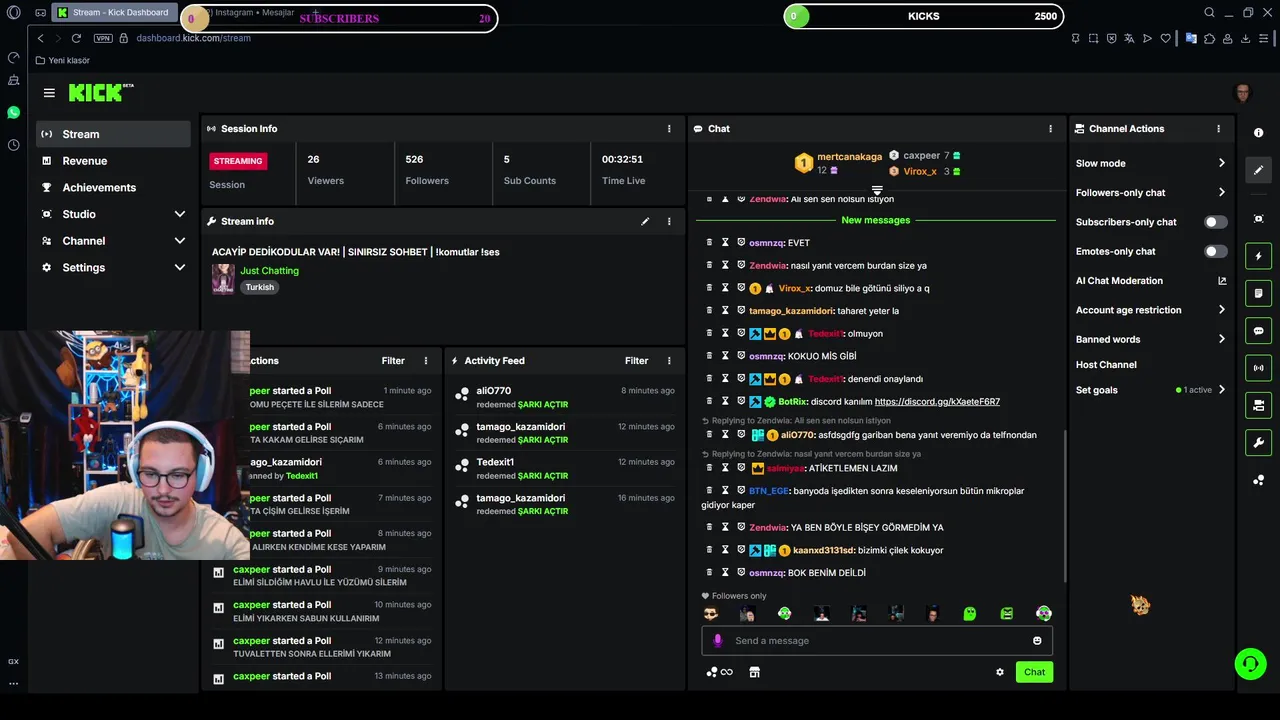Open Banned words settings
The width and height of the screenshot is (1280, 720).
(x=1150, y=339)
